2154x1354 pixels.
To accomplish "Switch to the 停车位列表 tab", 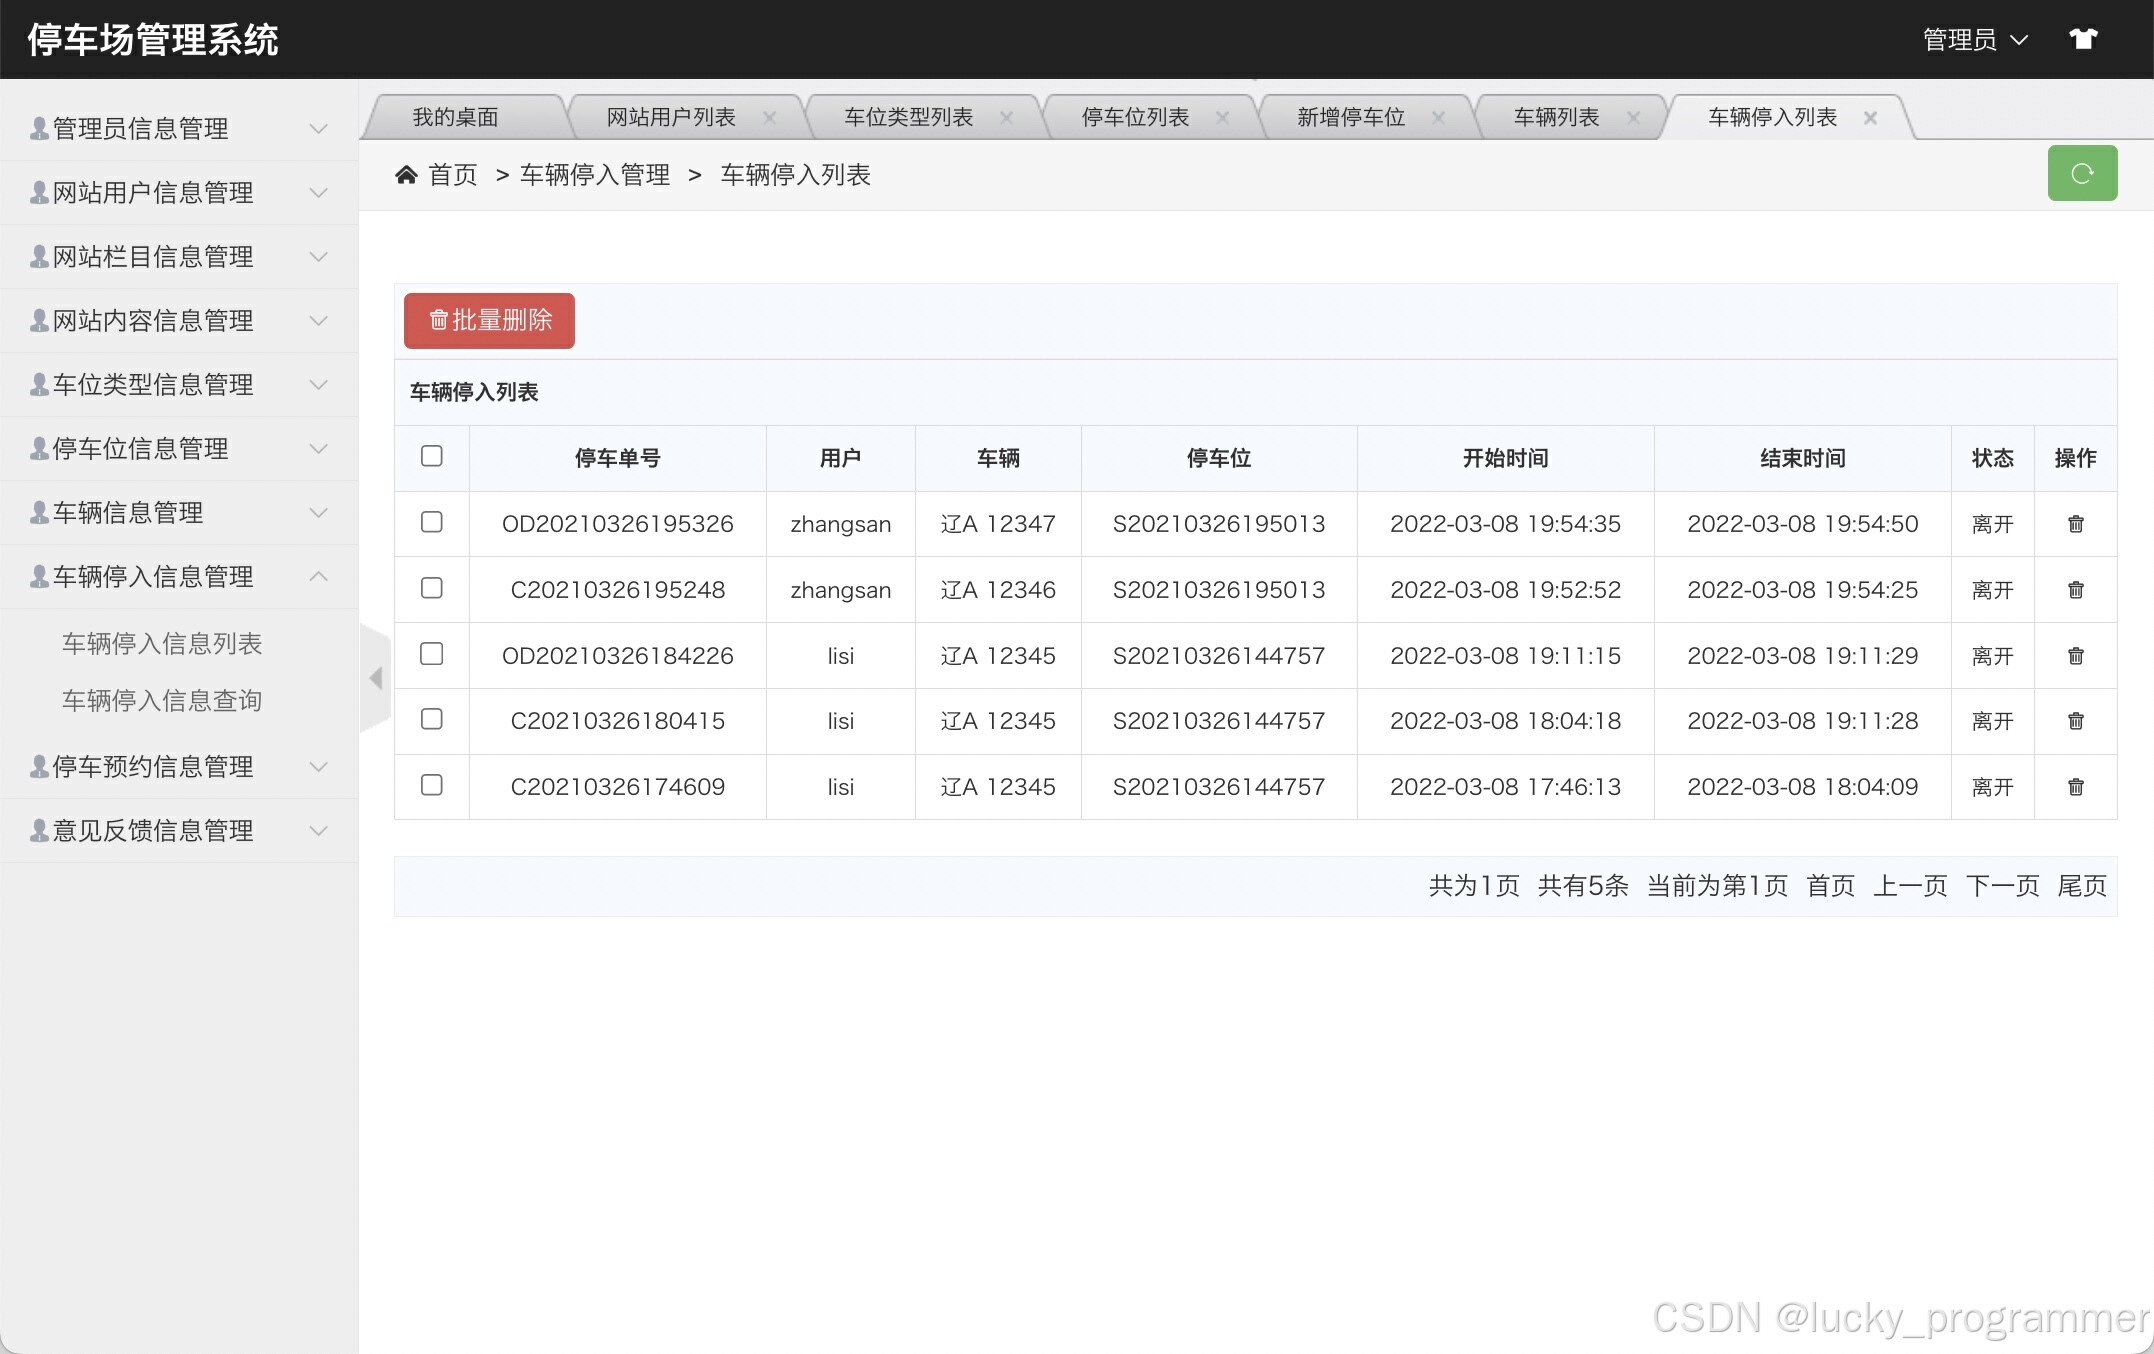I will pos(1135,118).
